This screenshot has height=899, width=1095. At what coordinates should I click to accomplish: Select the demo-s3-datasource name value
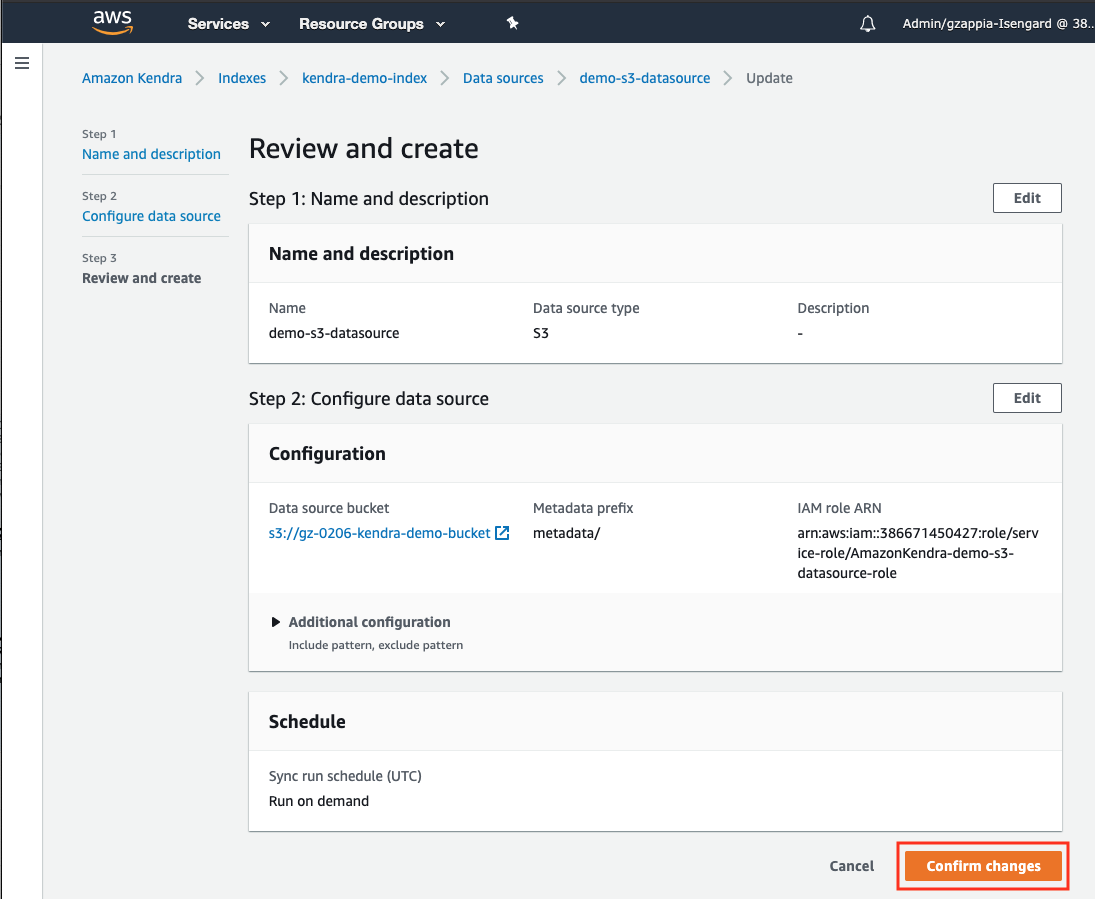[x=334, y=333]
